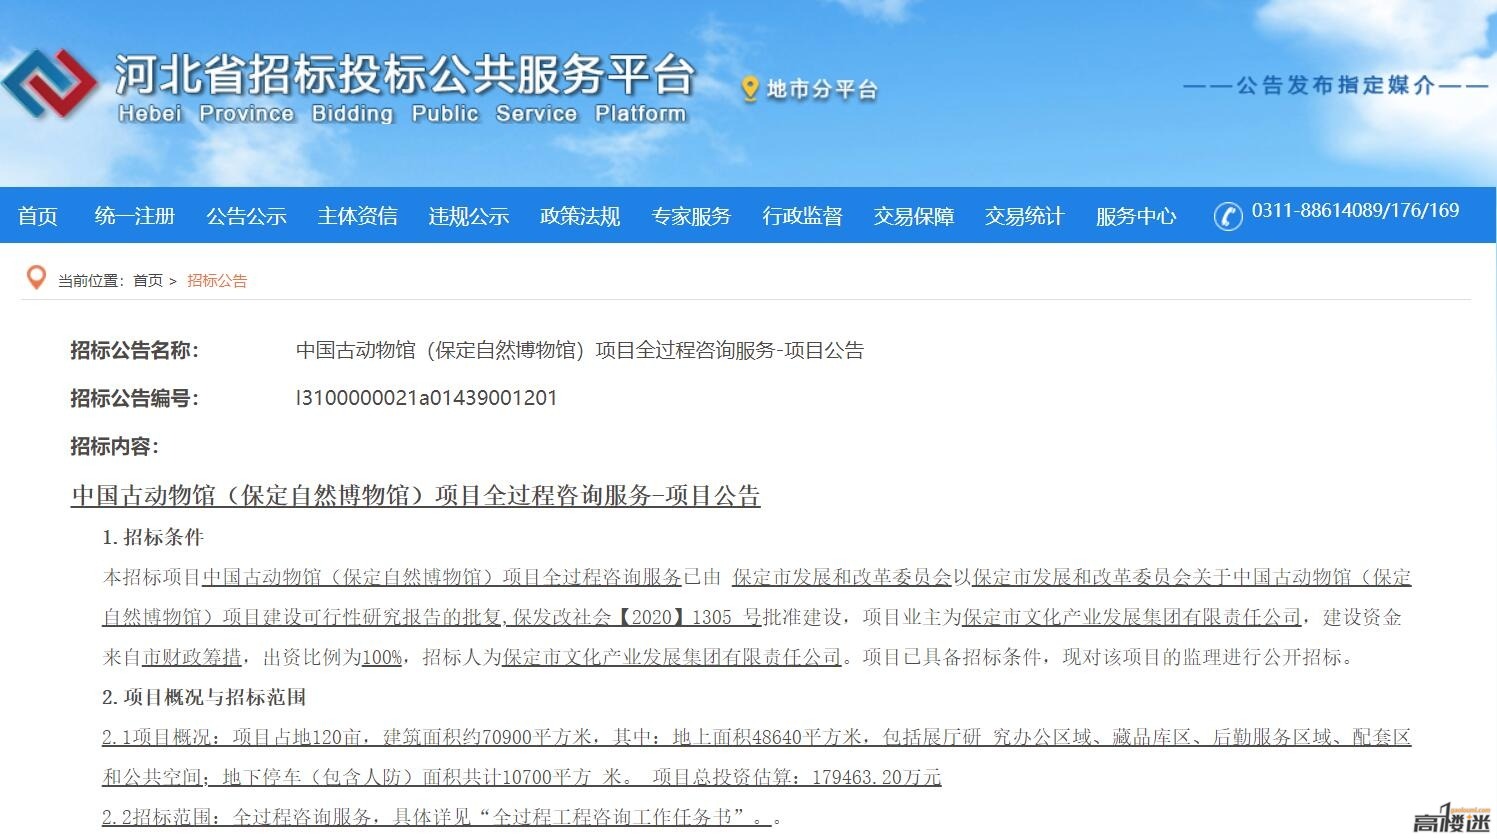This screenshot has width=1497, height=839.
Task: Click the 招标内容 label
Action: pos(114,446)
